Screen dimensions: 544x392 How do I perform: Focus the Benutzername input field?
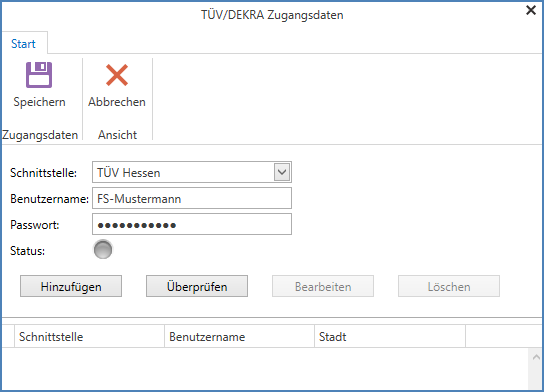click(x=192, y=198)
